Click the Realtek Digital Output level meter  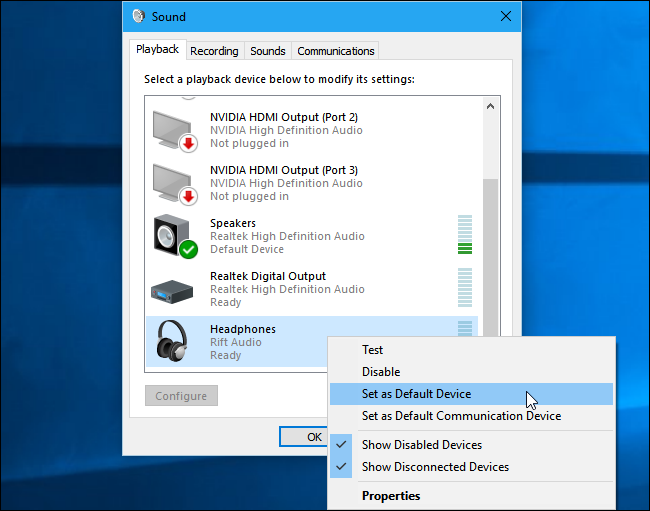(464, 288)
